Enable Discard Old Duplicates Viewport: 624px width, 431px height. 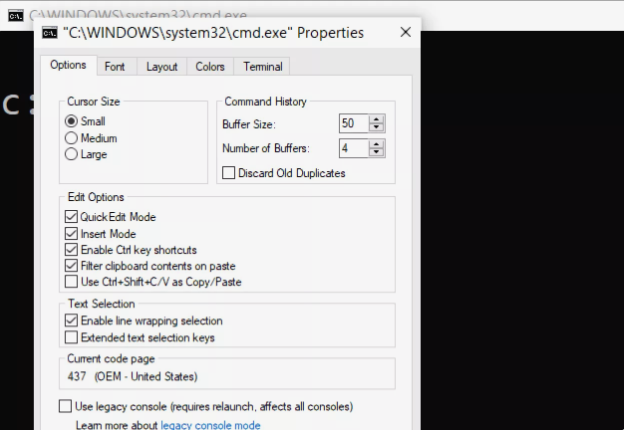[228, 173]
